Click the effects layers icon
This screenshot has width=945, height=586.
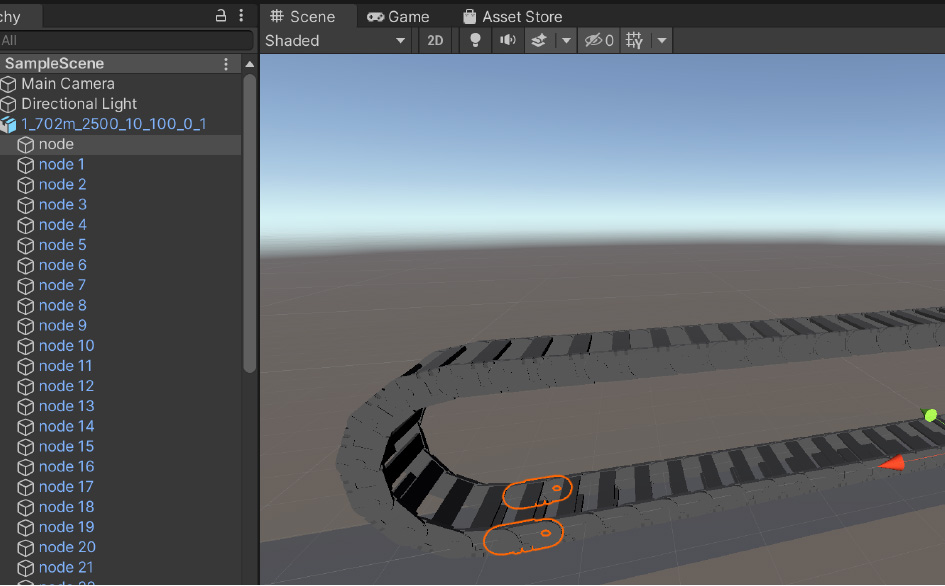pyautogui.click(x=539, y=40)
